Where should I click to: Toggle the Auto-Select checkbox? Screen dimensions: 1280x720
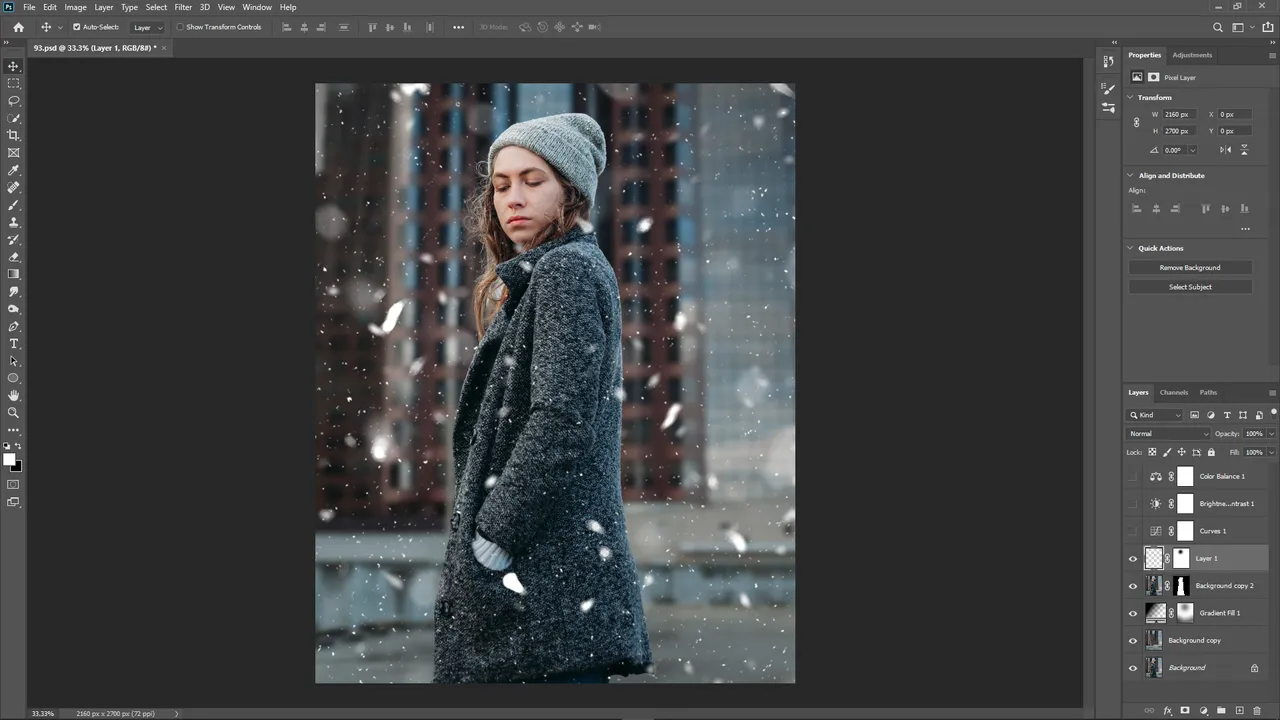click(x=76, y=27)
